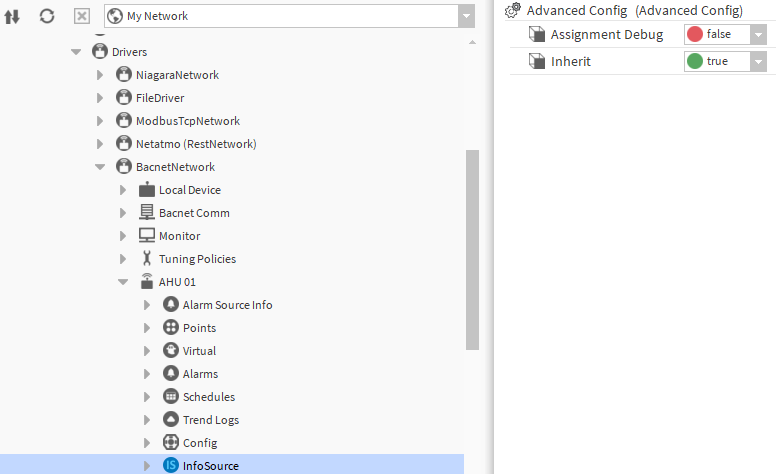Expand the NiagaraNetwork tree node
This screenshot has width=776, height=474.
100,75
